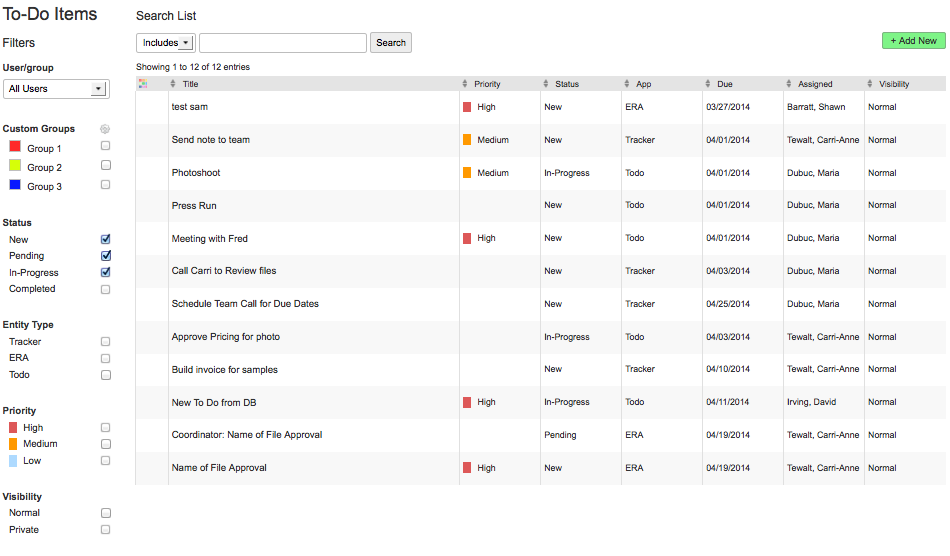Screen dimensions: 950x556
Task: Sort table by App column arrows
Action: (x=626, y=84)
